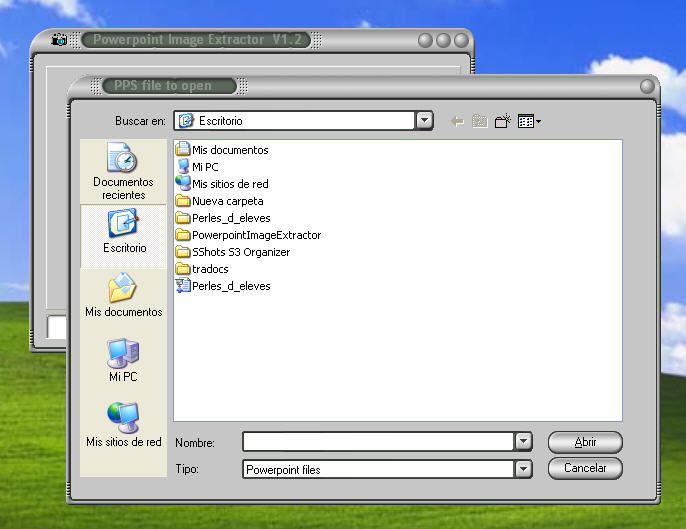Viewport: 686px width, 529px height.
Task: Click the up one level folder icon
Action: coord(480,121)
